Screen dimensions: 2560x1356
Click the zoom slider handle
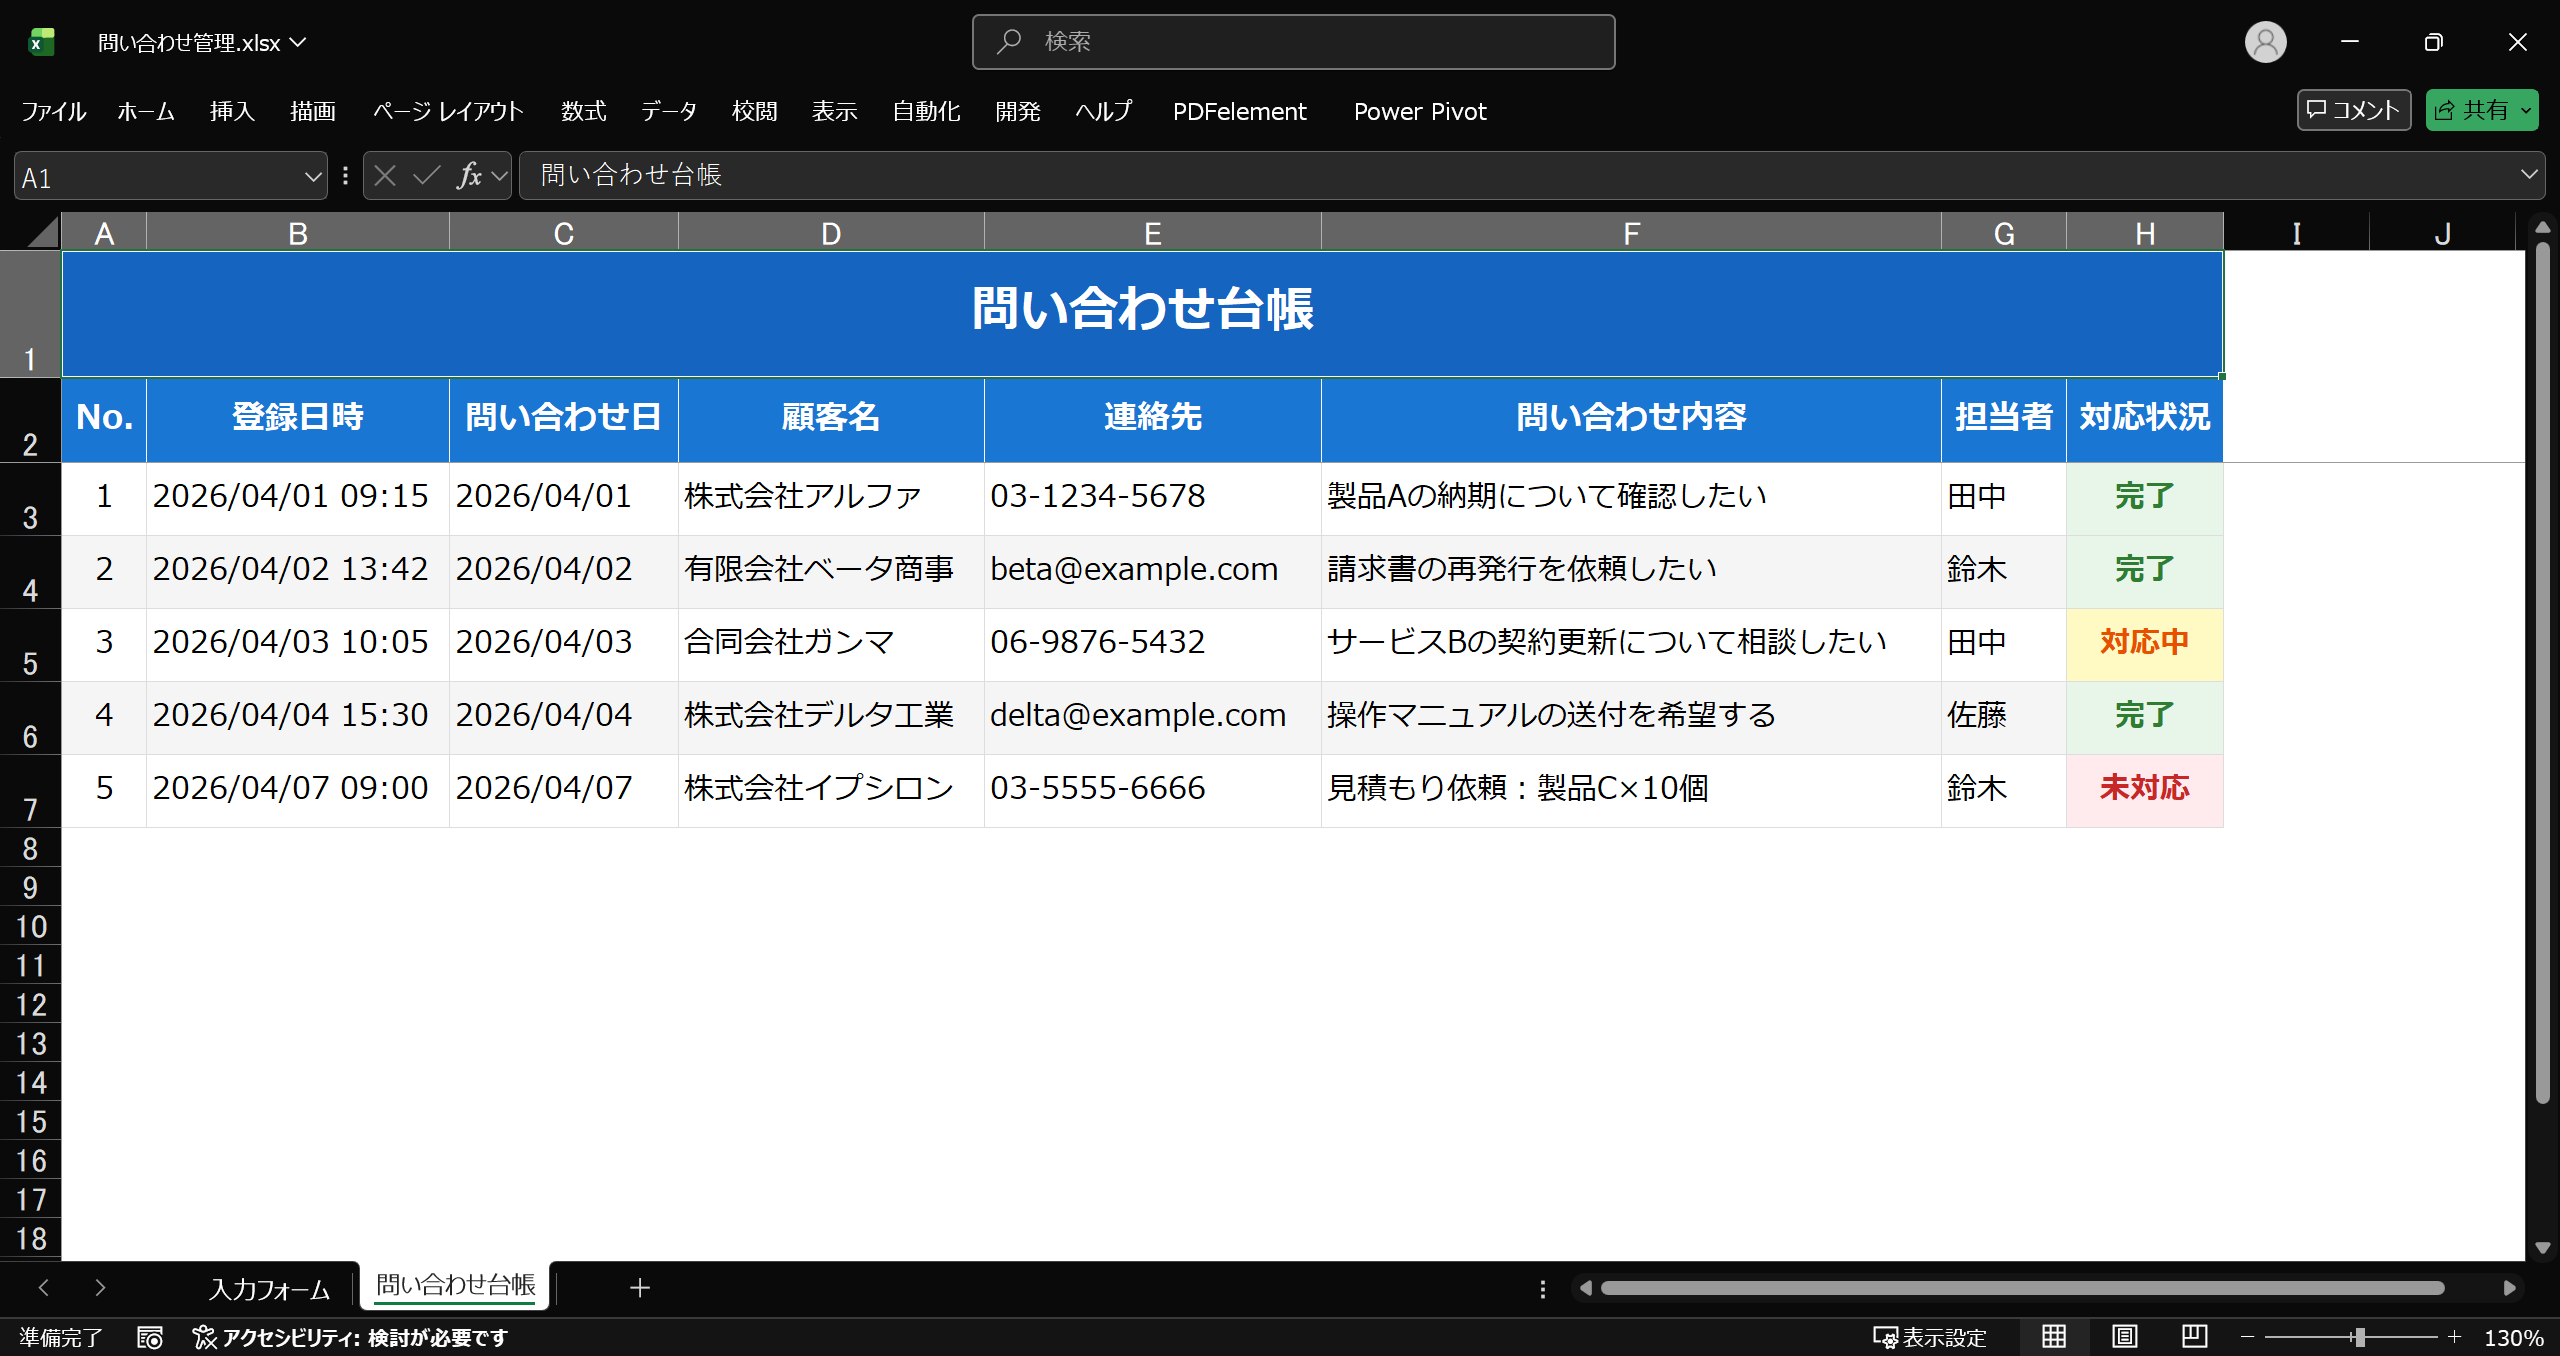[x=2359, y=1337]
